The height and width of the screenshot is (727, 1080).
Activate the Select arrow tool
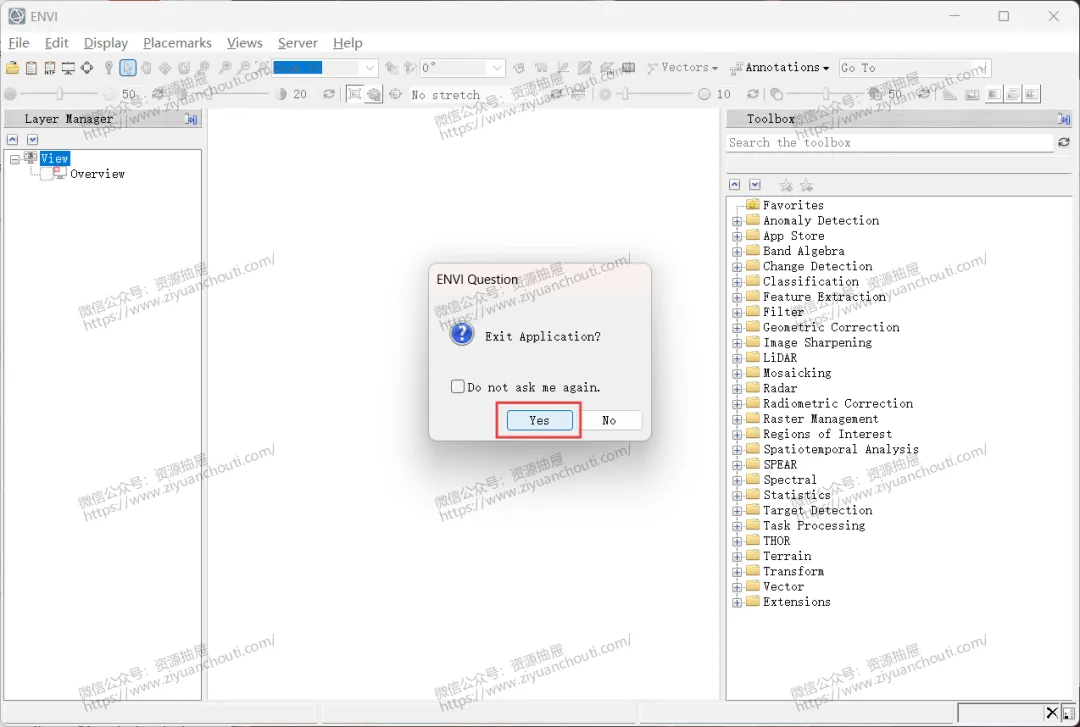click(x=127, y=68)
